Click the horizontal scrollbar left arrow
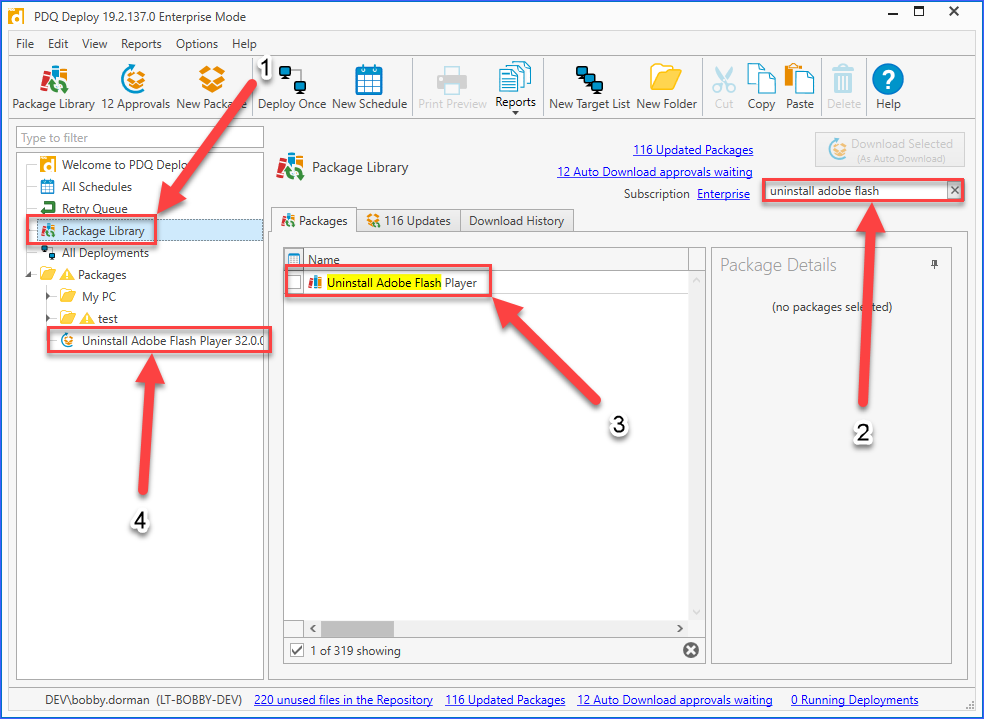 (x=313, y=628)
